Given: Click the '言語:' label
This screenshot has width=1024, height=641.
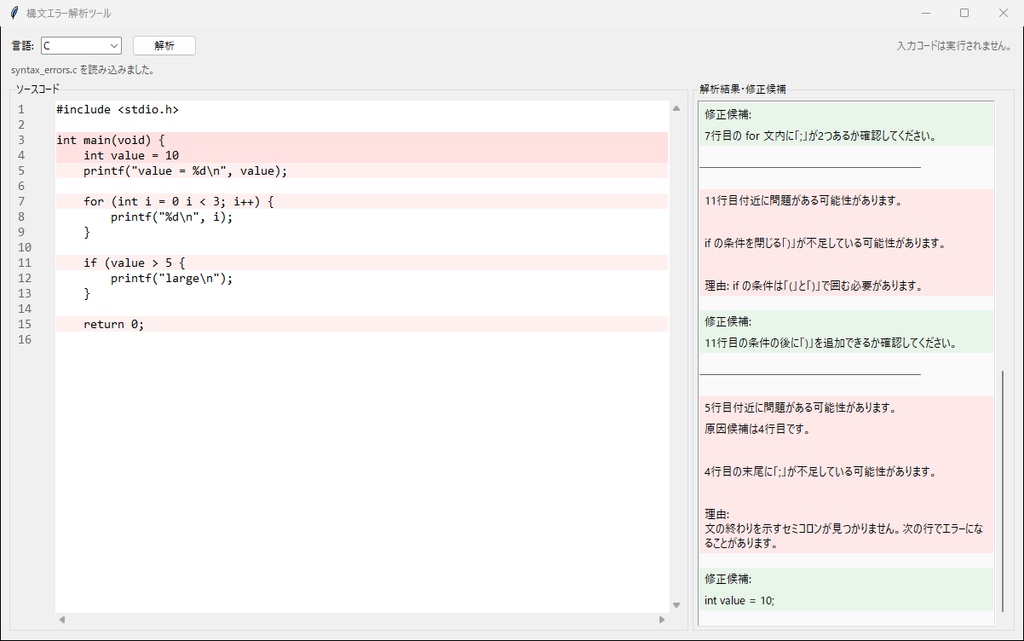Looking at the screenshot, I should (x=23, y=46).
